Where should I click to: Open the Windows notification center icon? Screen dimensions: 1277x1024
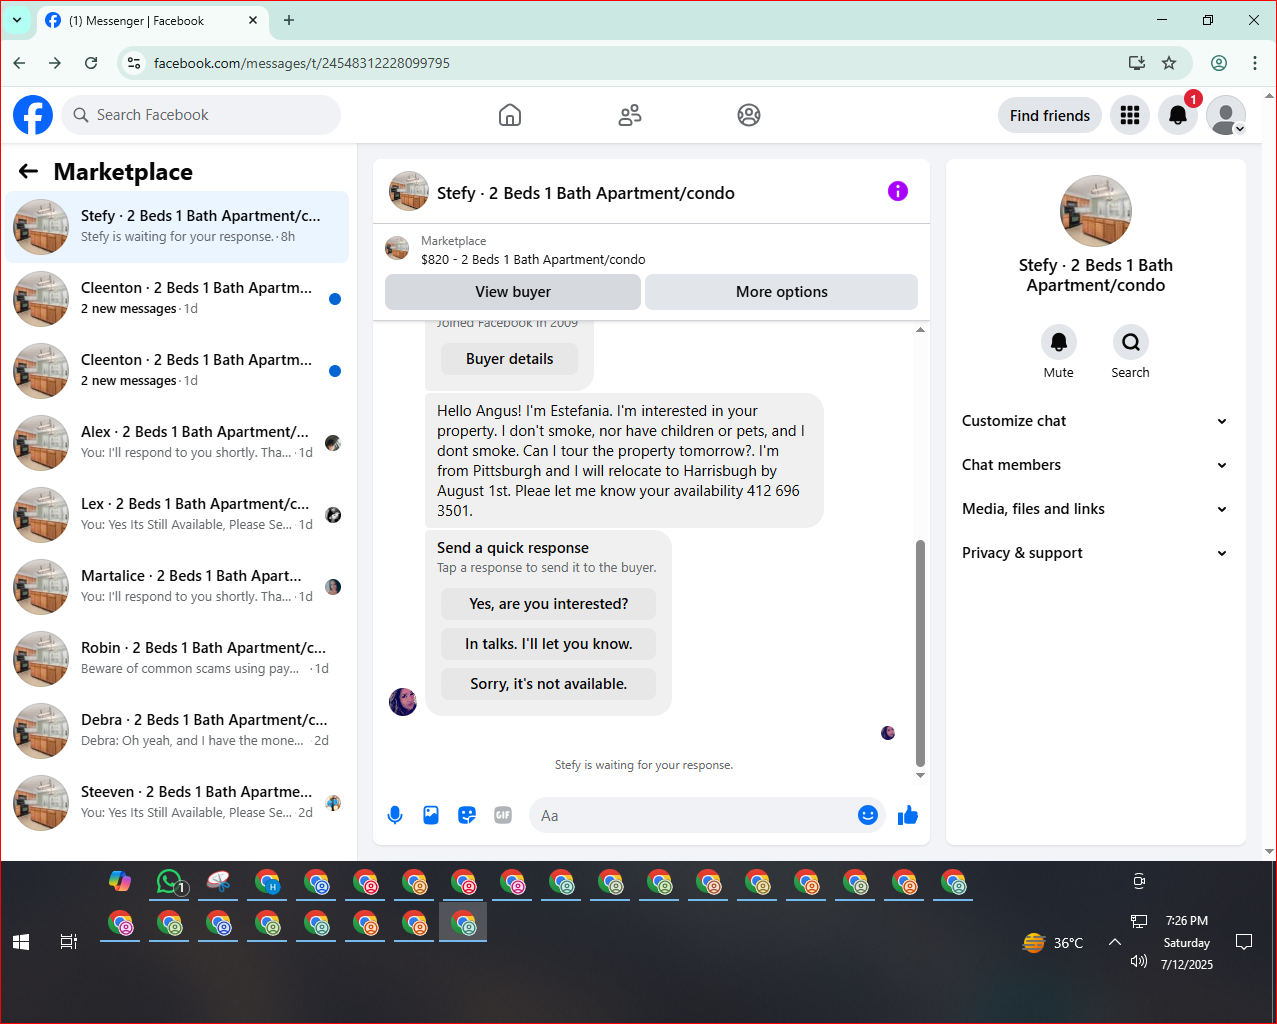point(1244,942)
